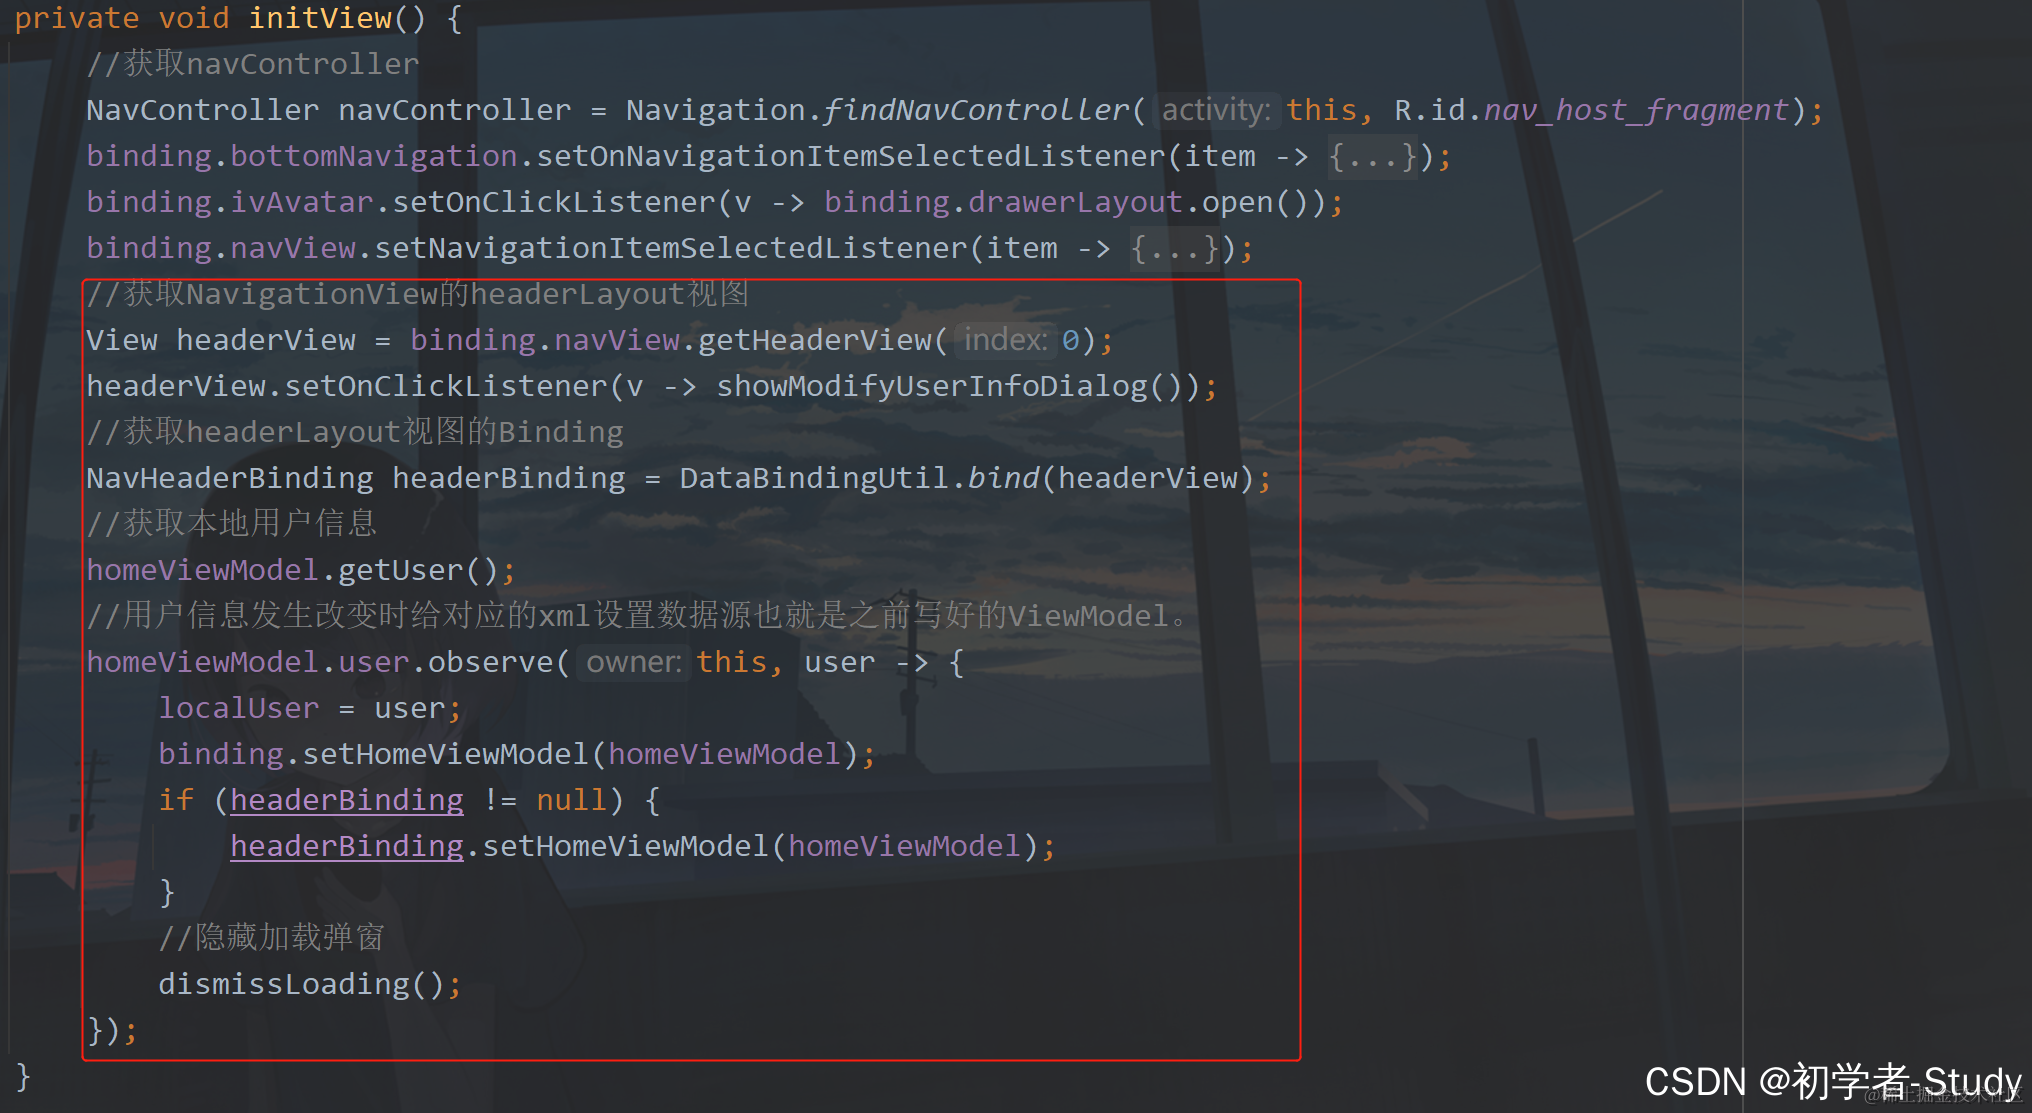The image size is (2032, 1113).
Task: Click the DataBindingUtil class name
Action: (x=813, y=479)
